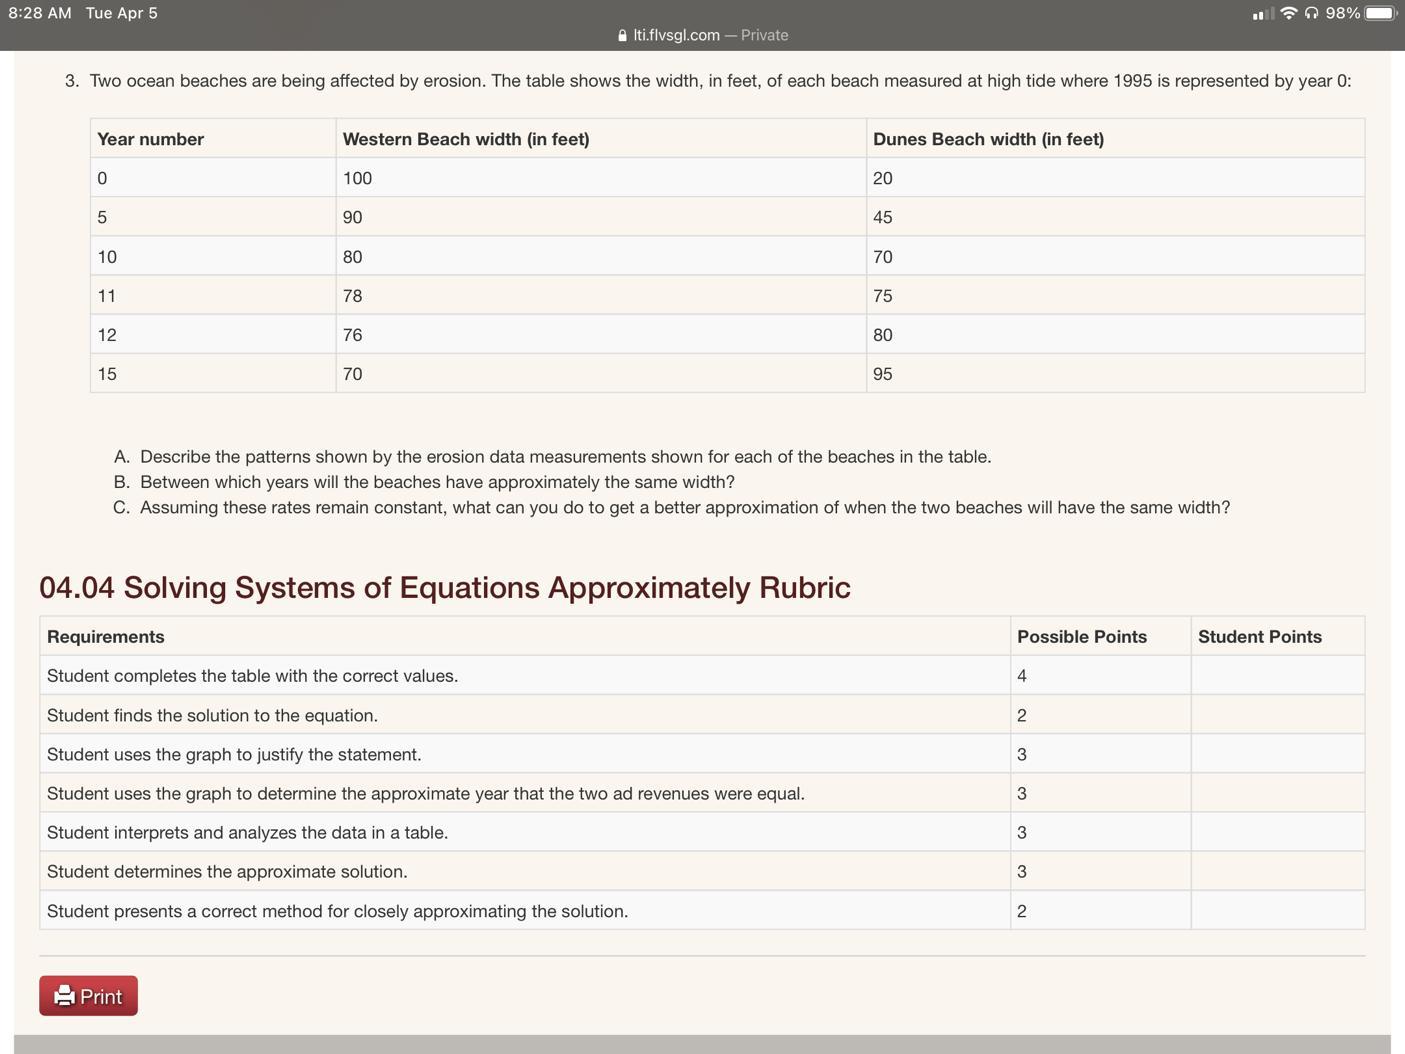The image size is (1405, 1054).
Task: Select year number 5 in the table
Action: (102, 217)
